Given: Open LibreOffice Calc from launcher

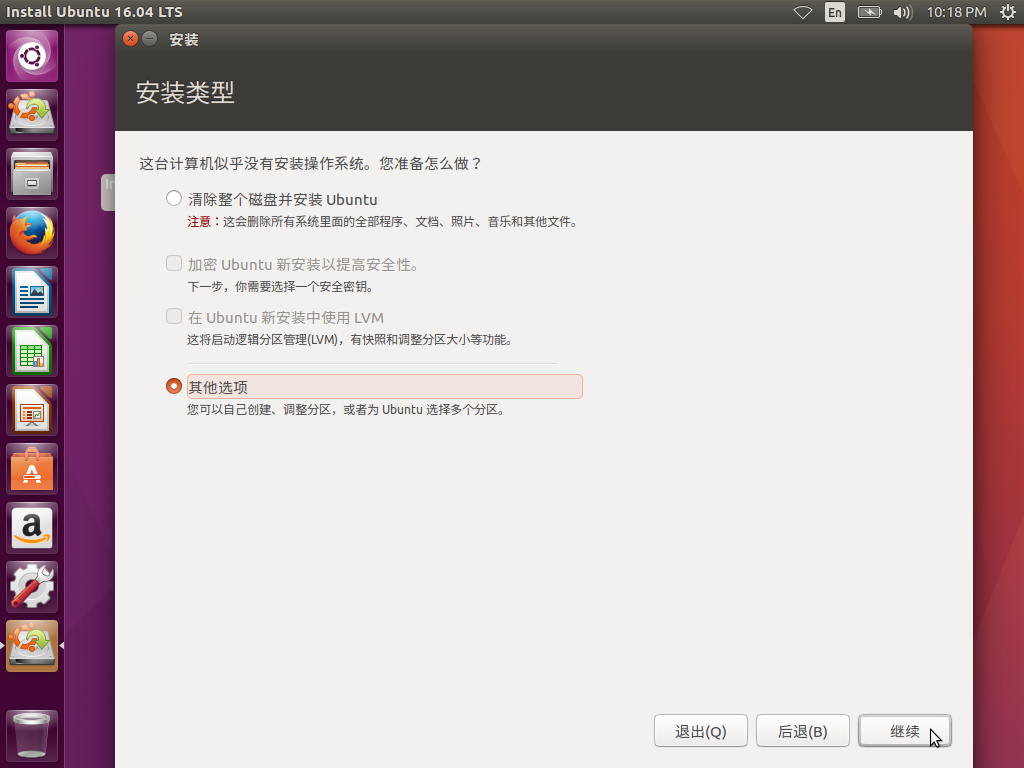Looking at the screenshot, I should pyautogui.click(x=32, y=351).
